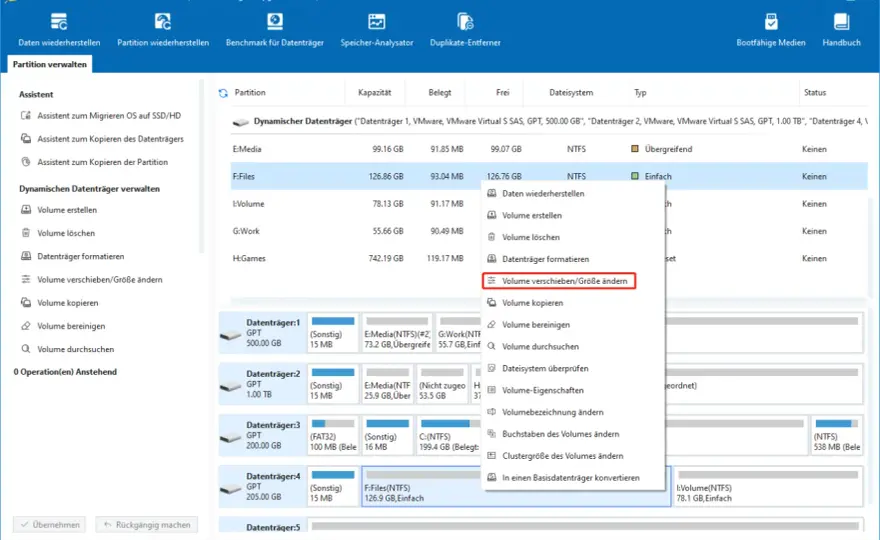This screenshot has height=540, width=880.
Task: Choose Volume verschieben/Größe ändern in context menu
Action: [559, 281]
